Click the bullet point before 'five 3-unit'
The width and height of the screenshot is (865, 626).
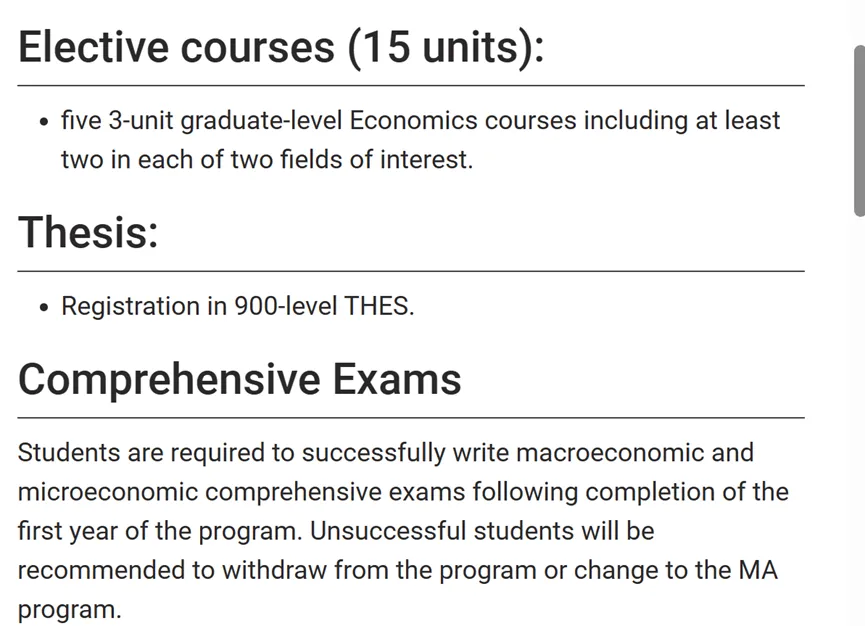tap(45, 122)
